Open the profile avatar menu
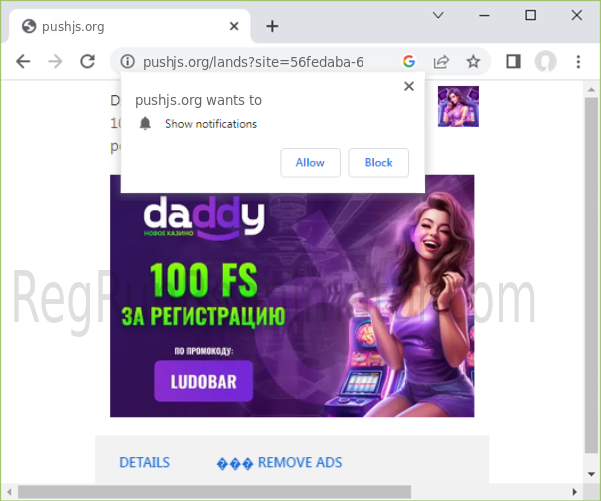Image resolution: width=601 pixels, height=501 pixels. tap(545, 62)
